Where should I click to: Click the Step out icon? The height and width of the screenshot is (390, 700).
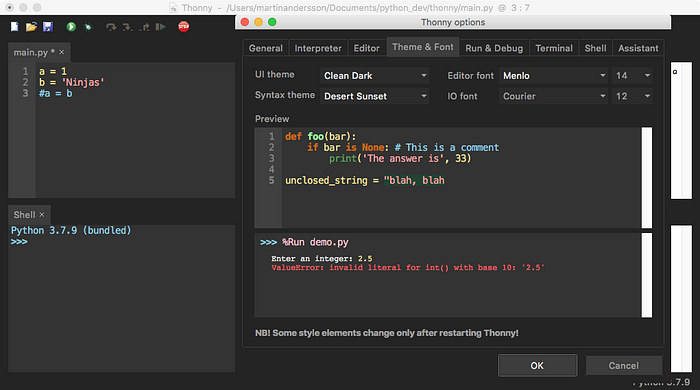[x=144, y=27]
